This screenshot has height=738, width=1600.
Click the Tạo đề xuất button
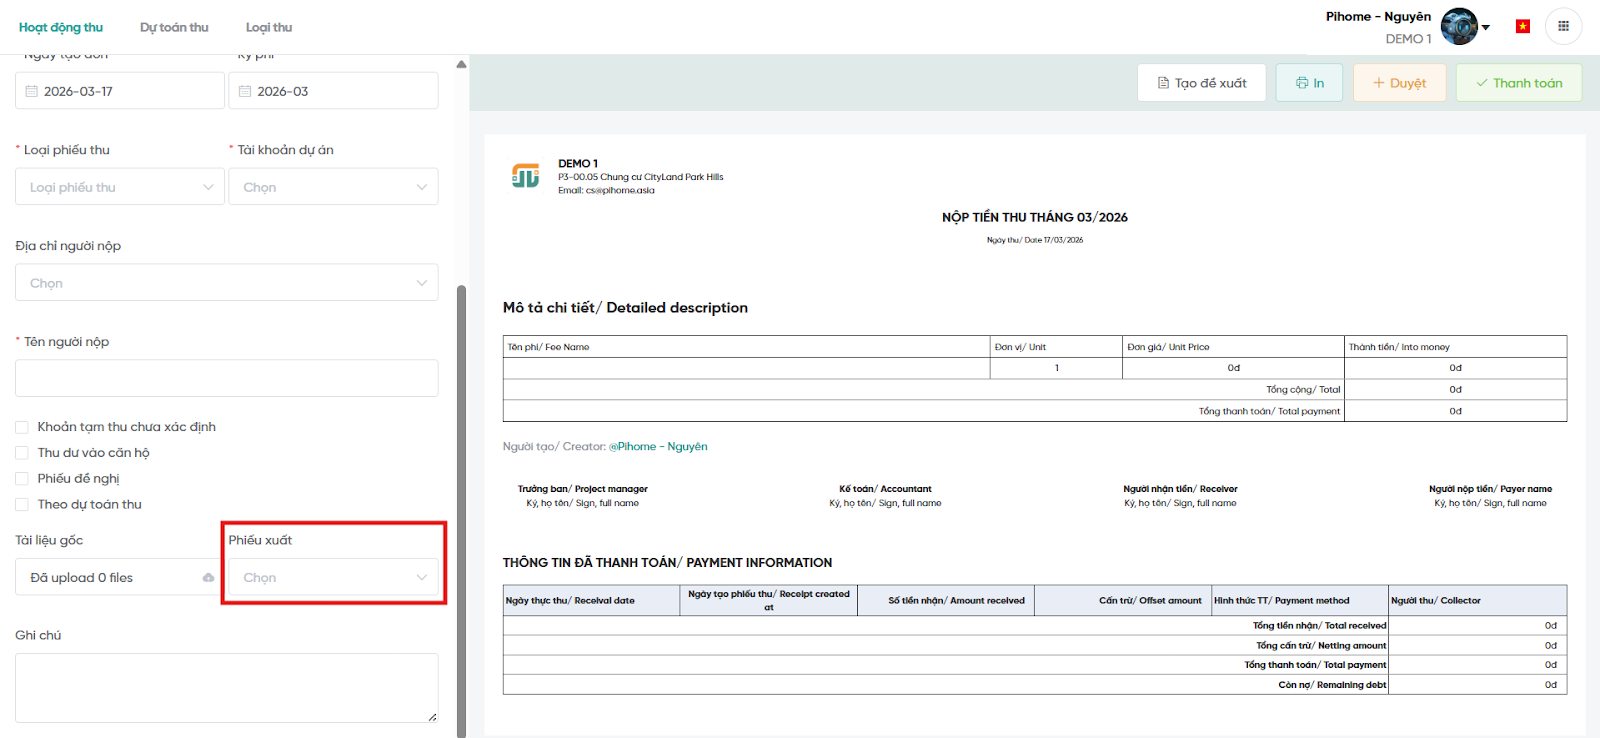(x=1201, y=83)
